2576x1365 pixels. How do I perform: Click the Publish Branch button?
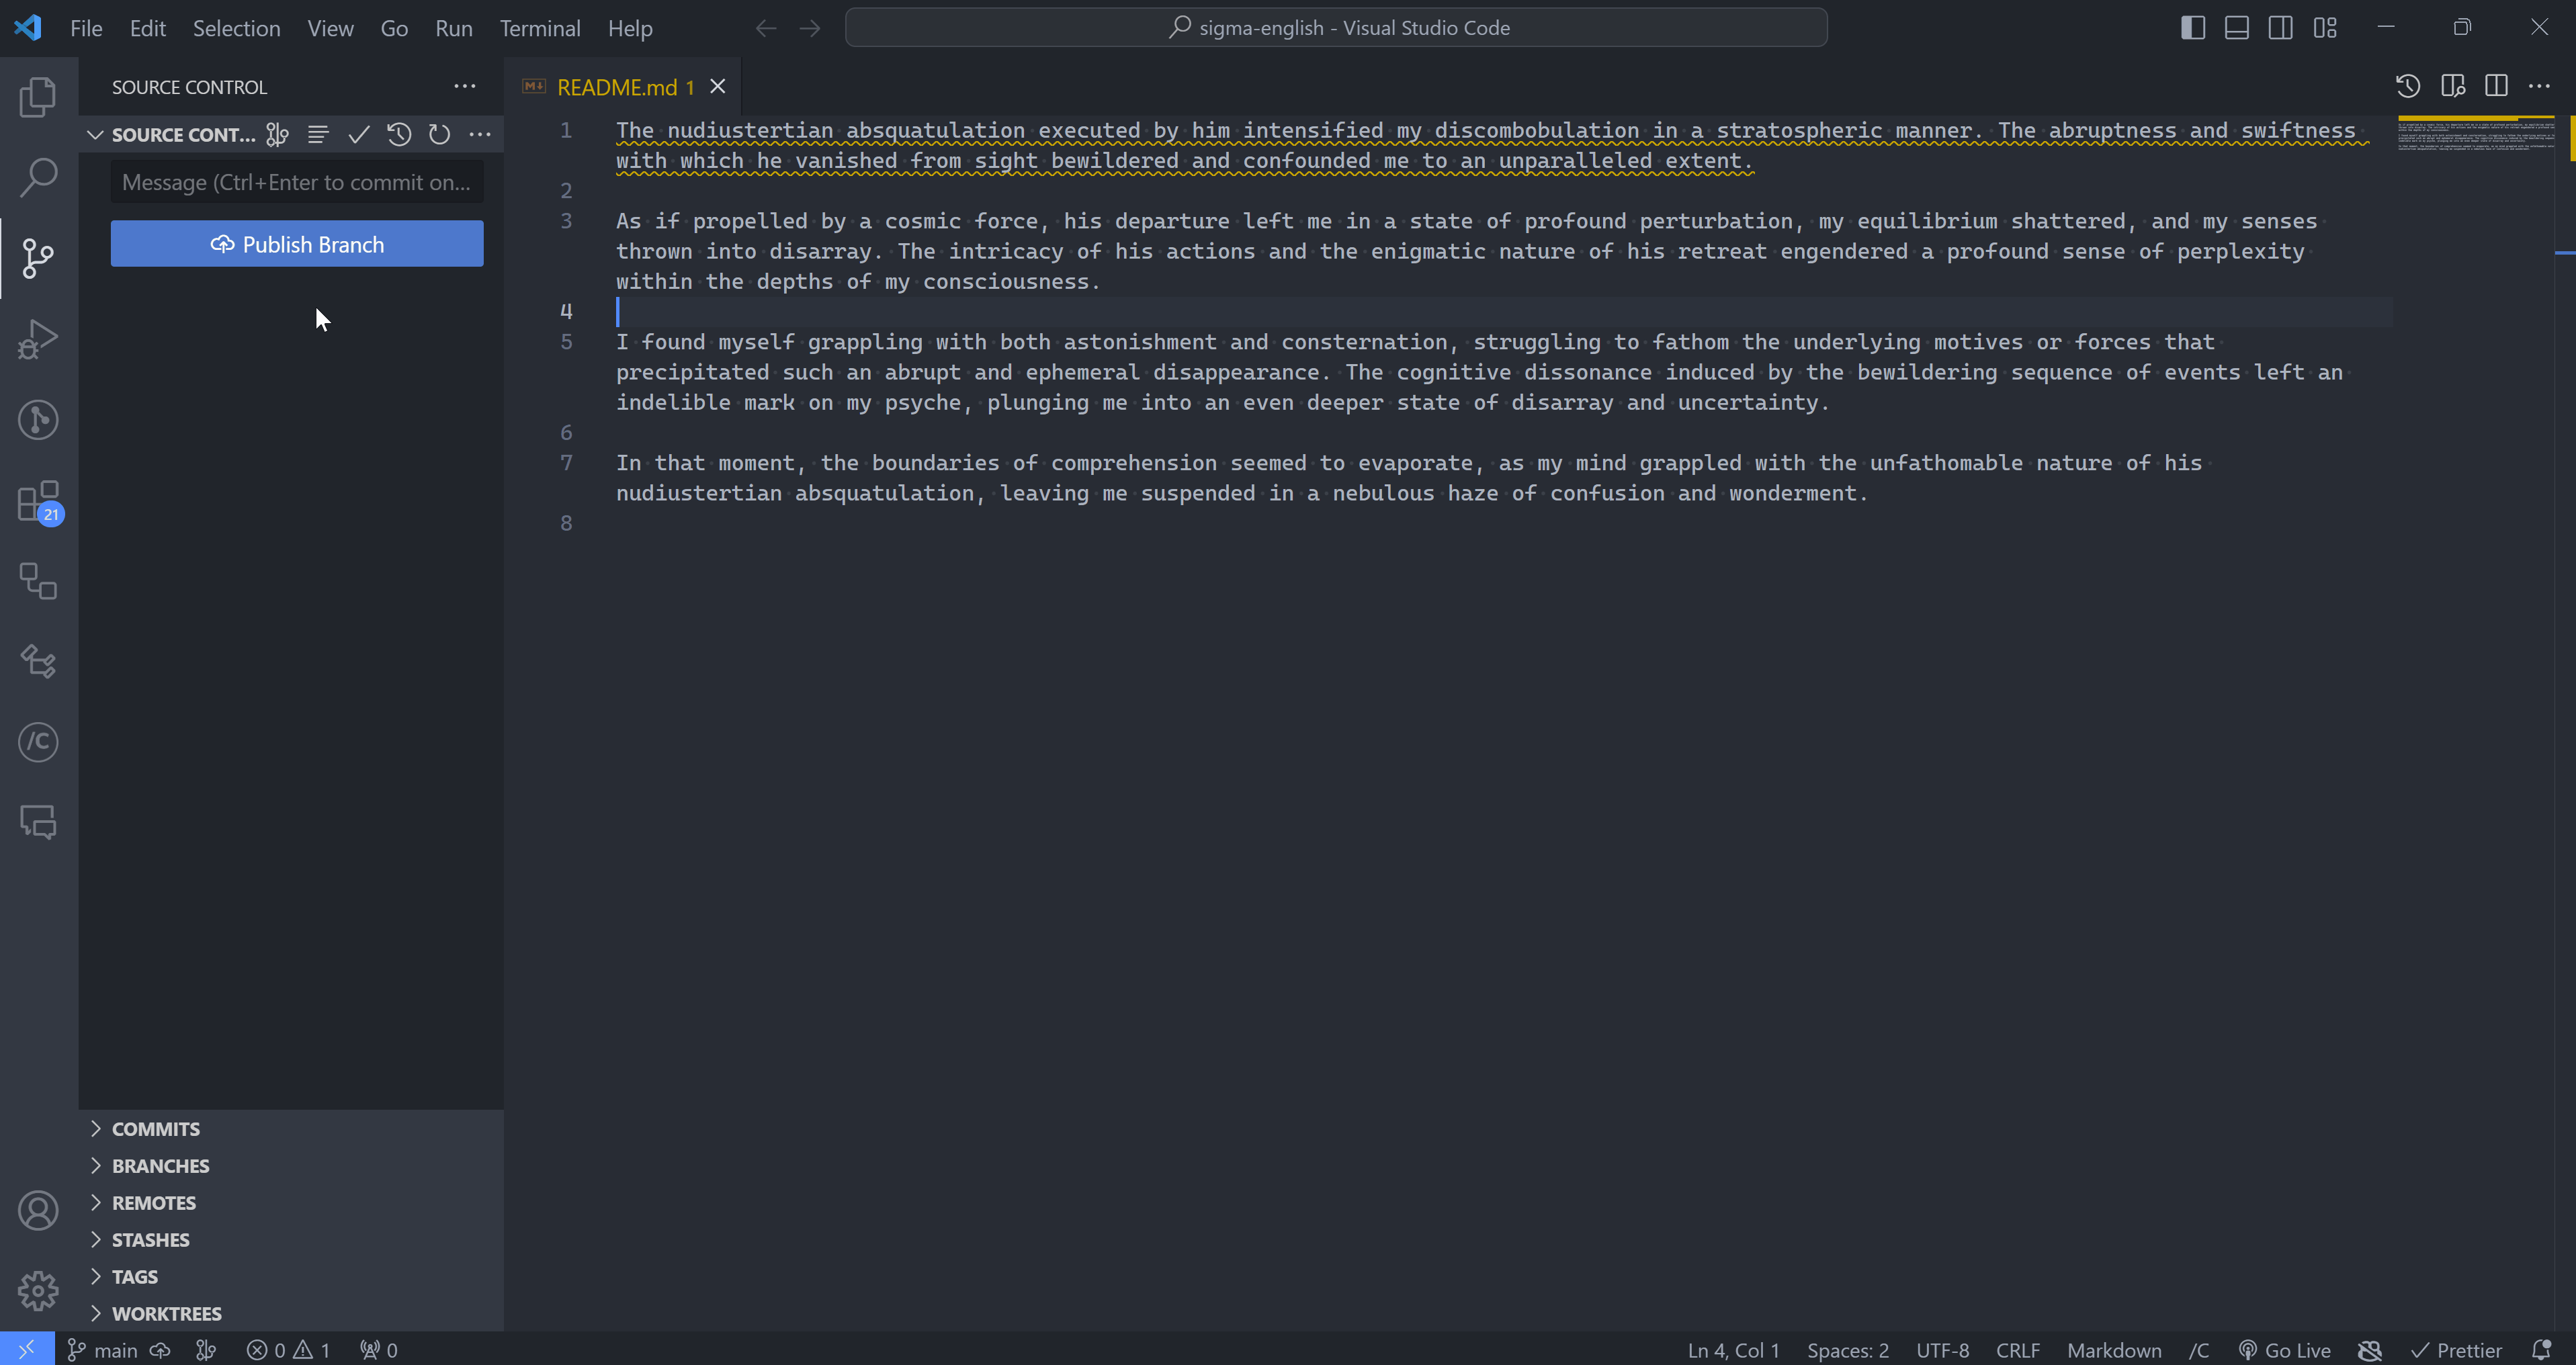(x=297, y=244)
